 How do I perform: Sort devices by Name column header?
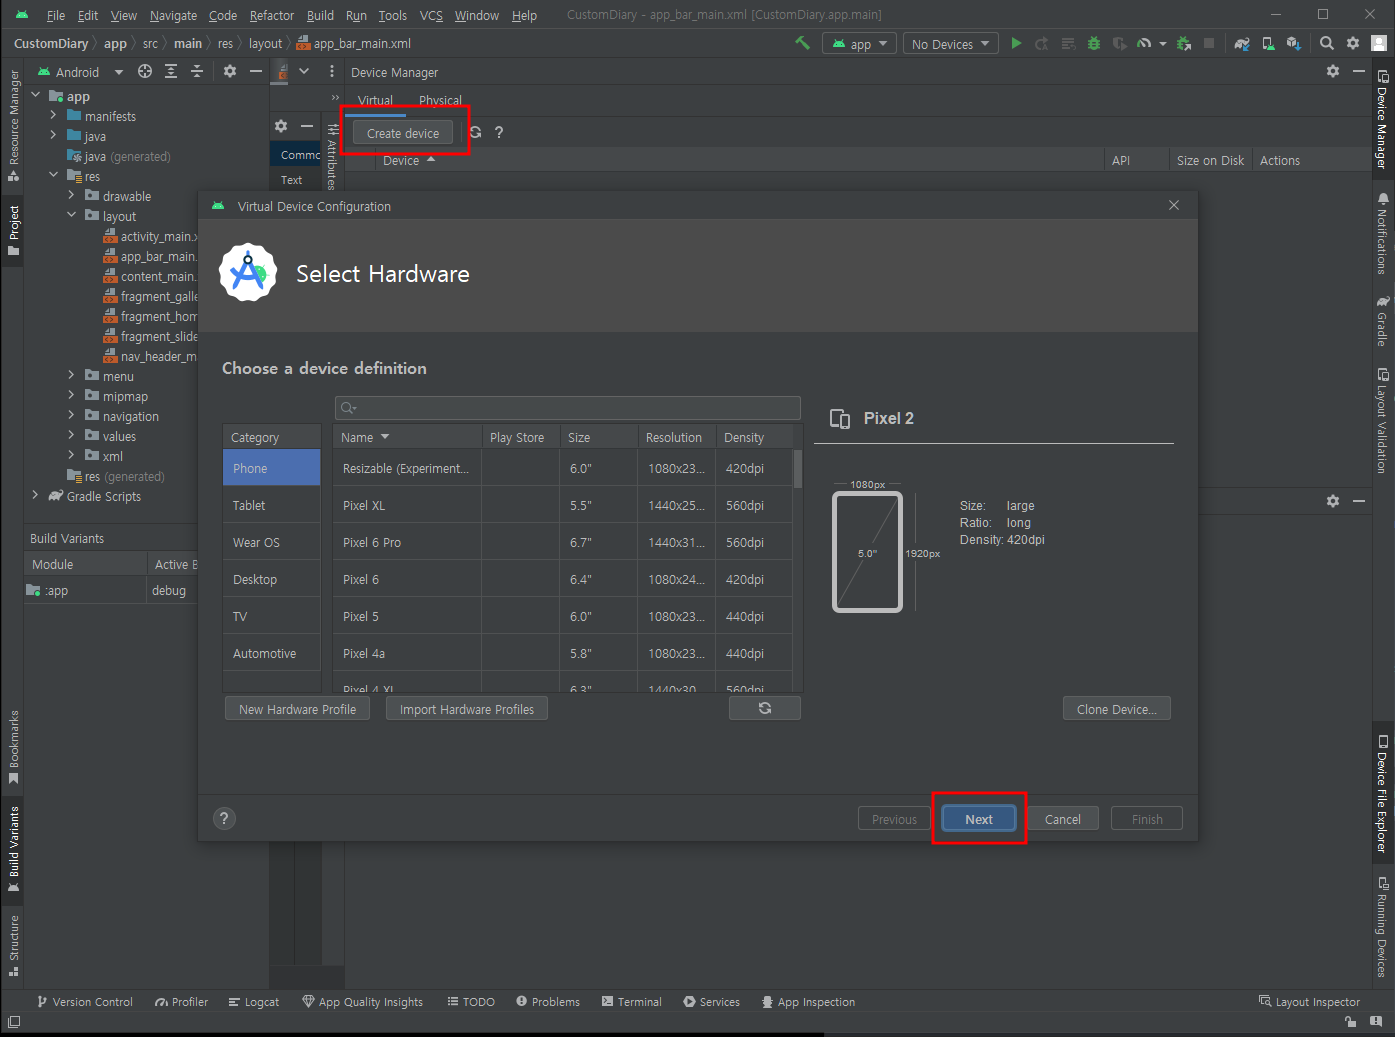[407, 437]
